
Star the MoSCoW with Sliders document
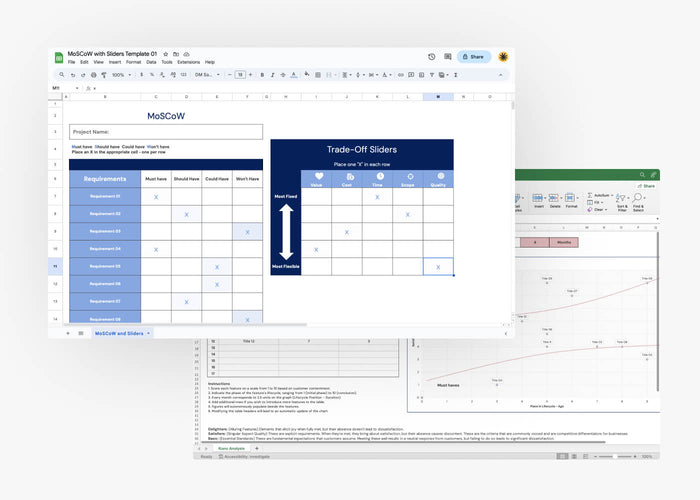pyautogui.click(x=167, y=53)
